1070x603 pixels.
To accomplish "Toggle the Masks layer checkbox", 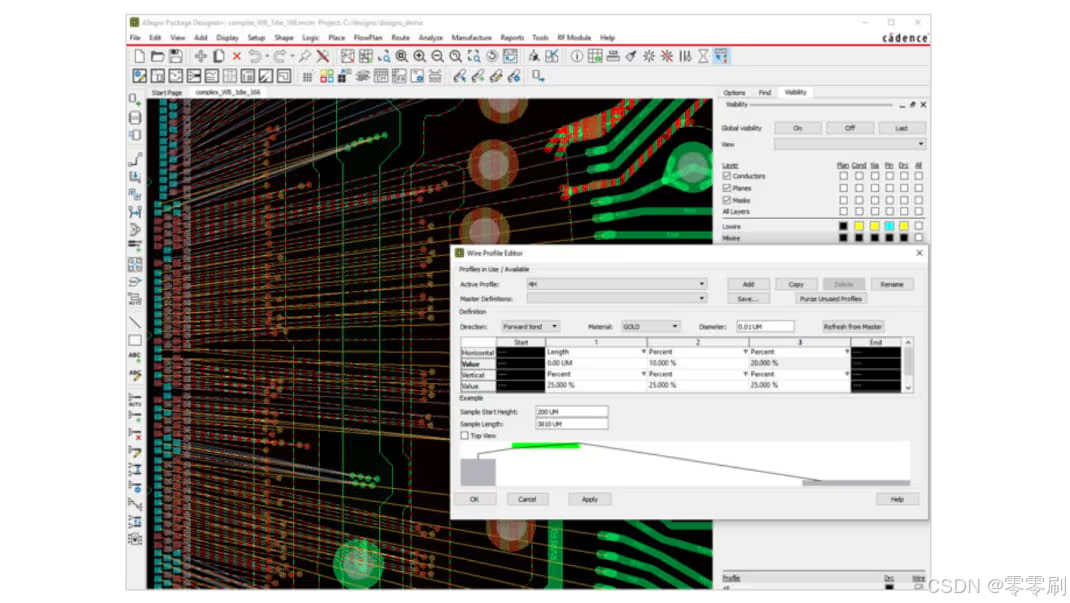I will click(727, 201).
